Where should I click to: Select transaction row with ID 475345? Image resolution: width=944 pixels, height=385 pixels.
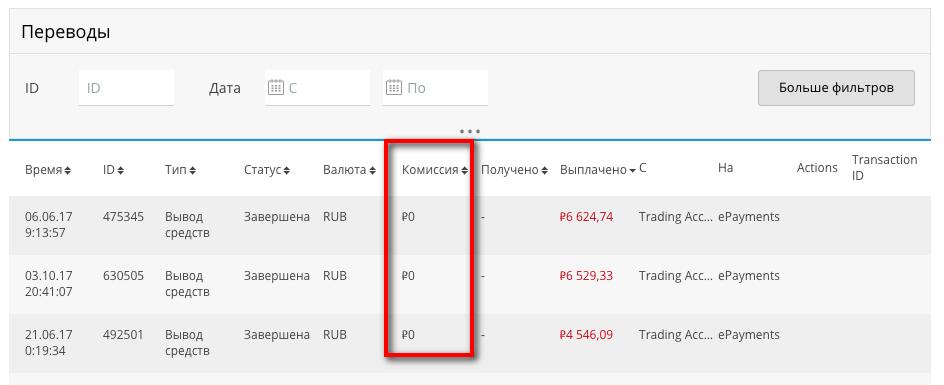click(x=470, y=225)
